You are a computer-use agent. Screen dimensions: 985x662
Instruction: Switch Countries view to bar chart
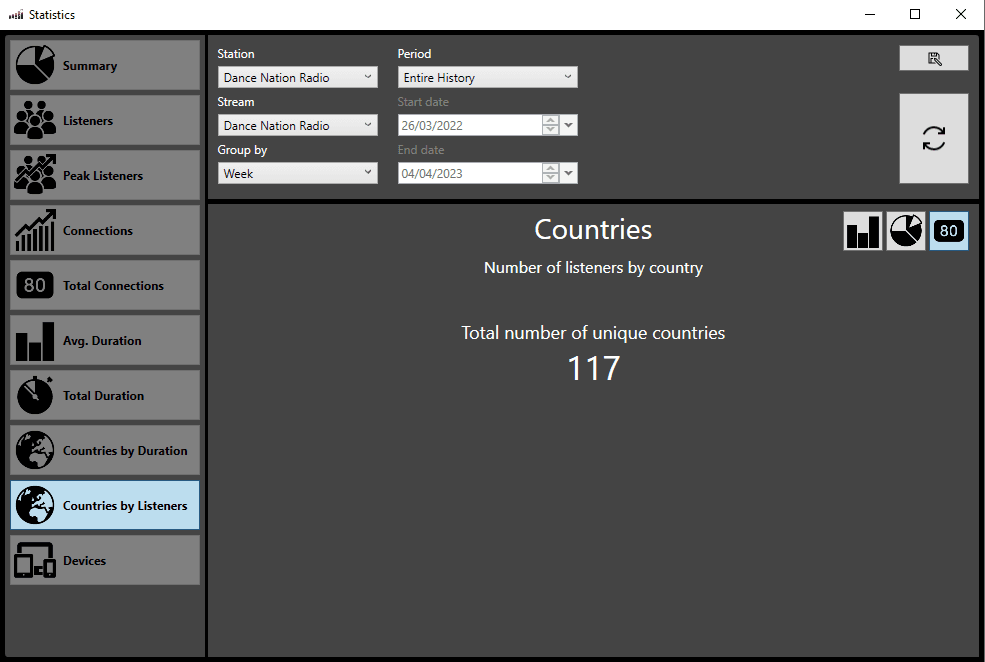coord(863,231)
